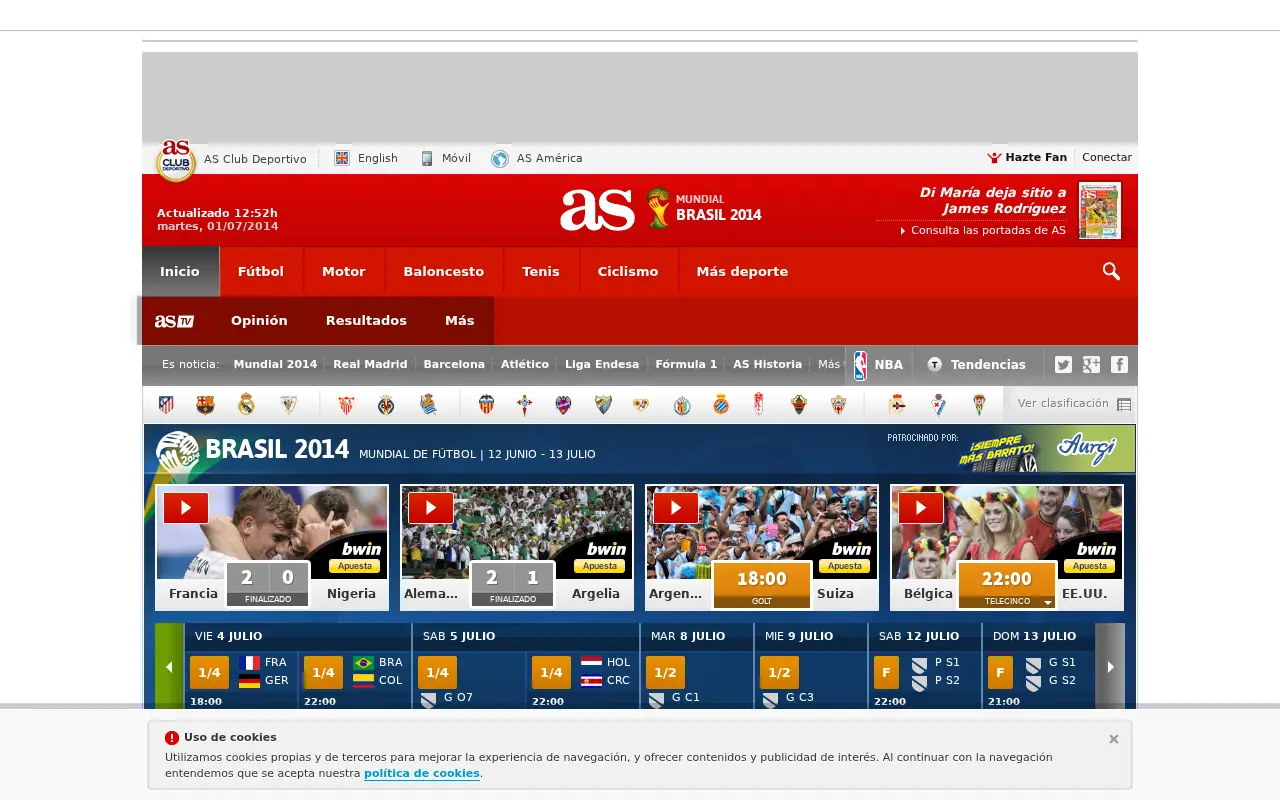The width and height of the screenshot is (1280, 800).
Task: Expand the Telecinco 22:00 match dropdown
Action: coord(1048,602)
